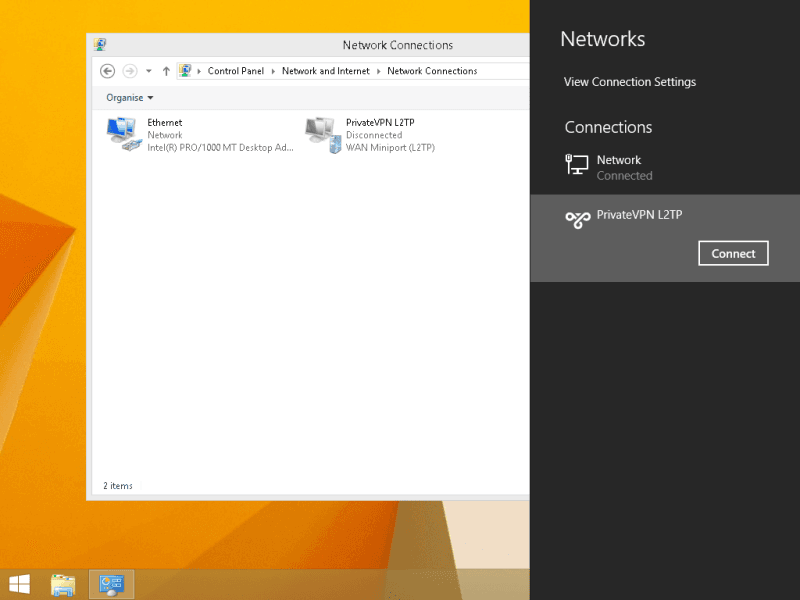Open File Explorer from the taskbar
800x600 pixels.
tap(64, 584)
